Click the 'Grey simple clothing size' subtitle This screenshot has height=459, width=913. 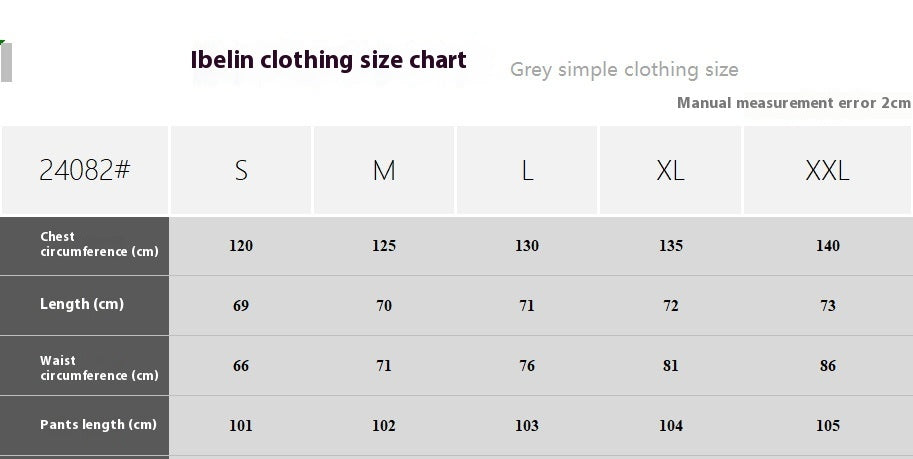point(624,70)
